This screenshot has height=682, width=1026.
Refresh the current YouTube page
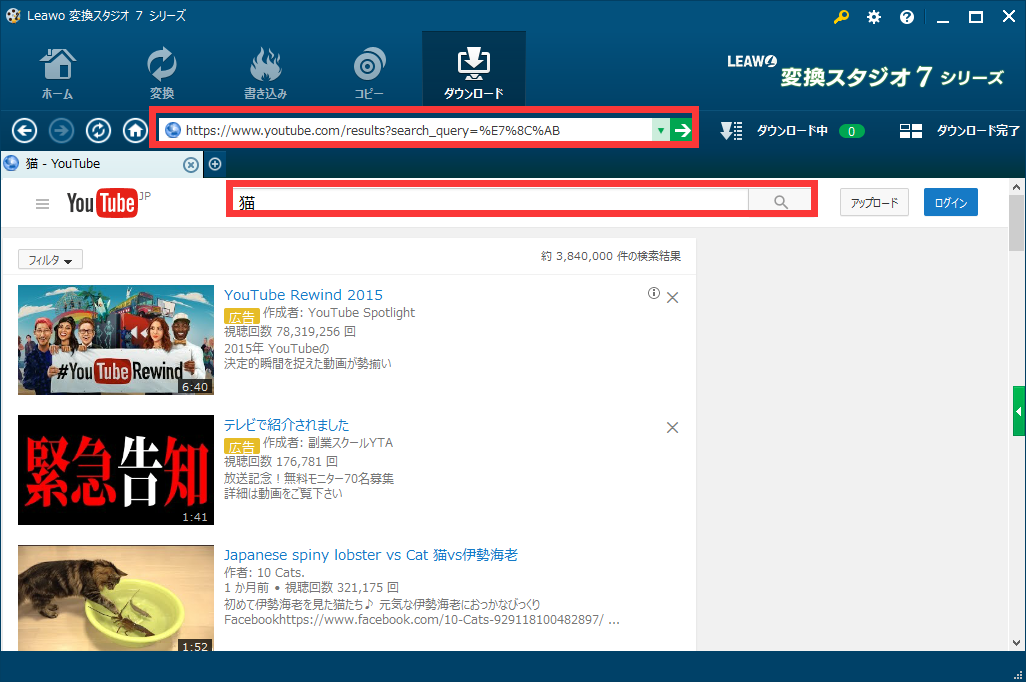[x=98, y=130]
